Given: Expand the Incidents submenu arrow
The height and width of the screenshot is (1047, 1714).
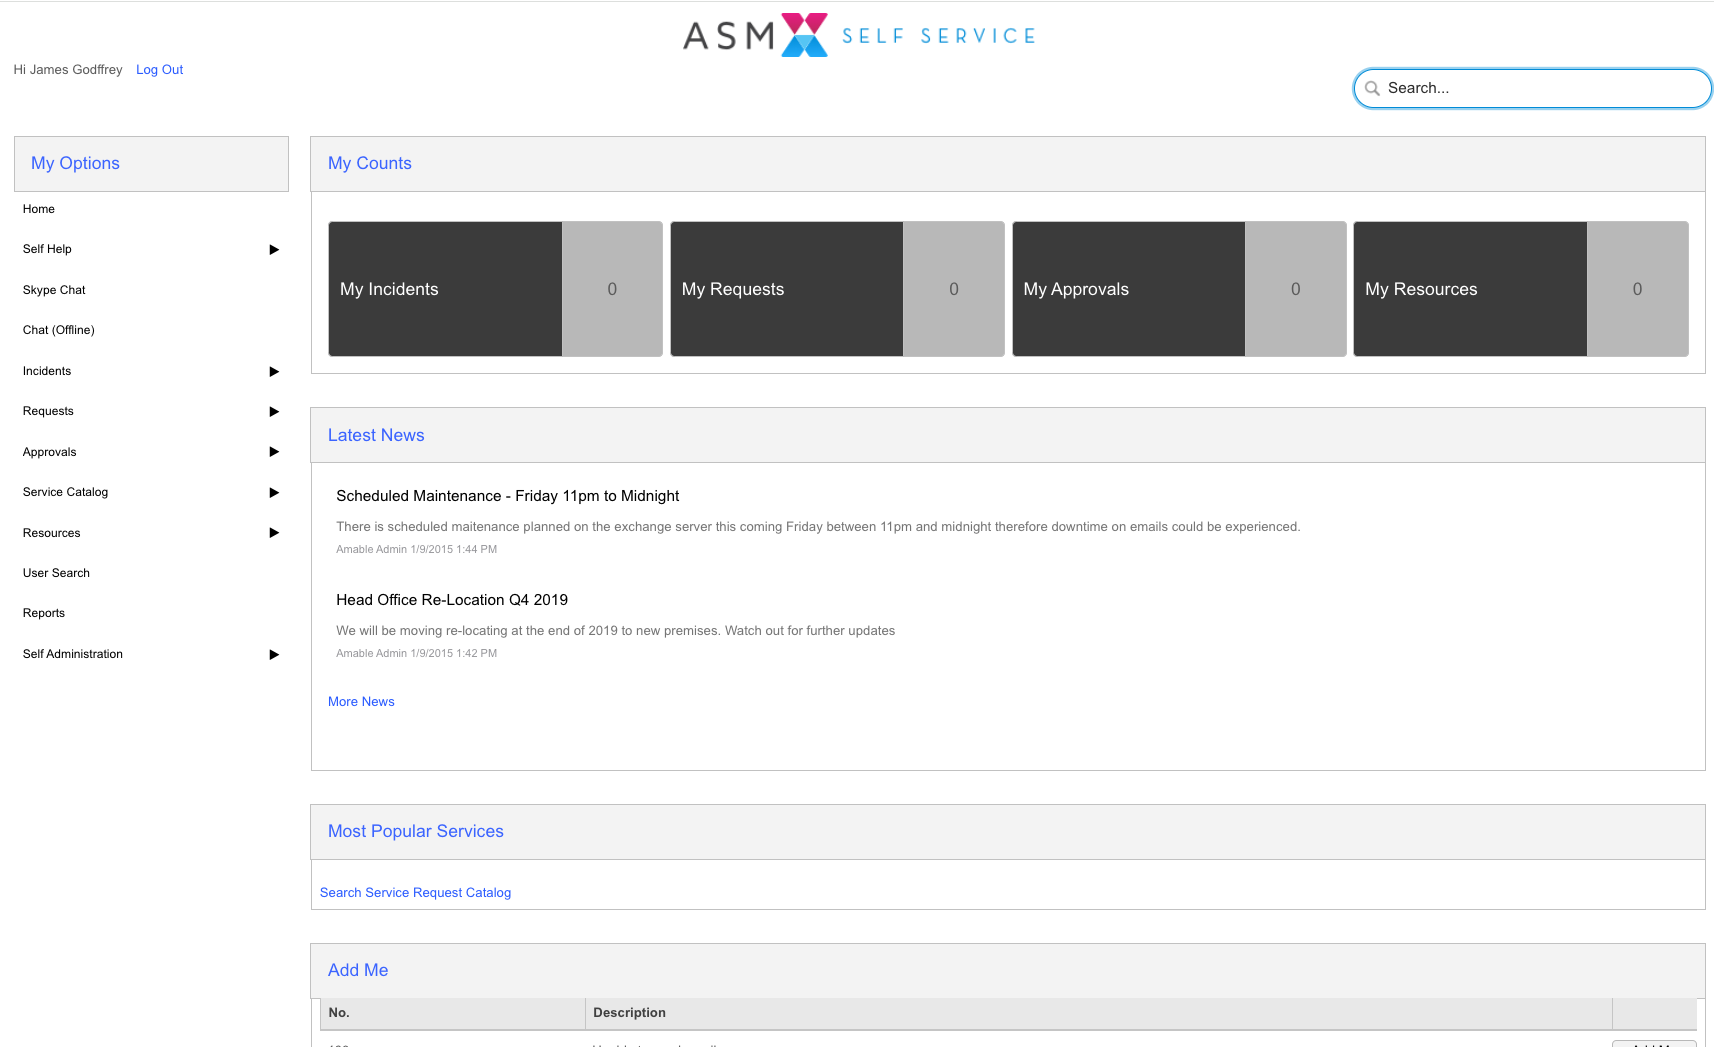Looking at the screenshot, I should pos(274,372).
